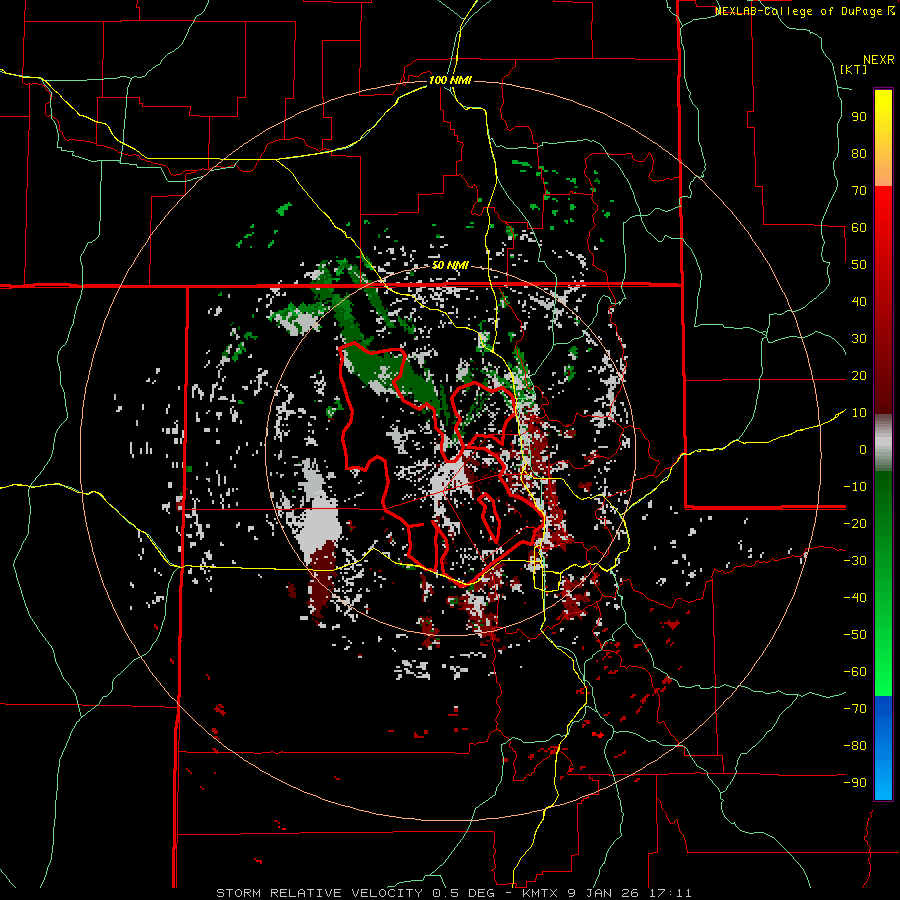Click the positive "50" scale value
The image size is (900, 900).
coord(859,265)
